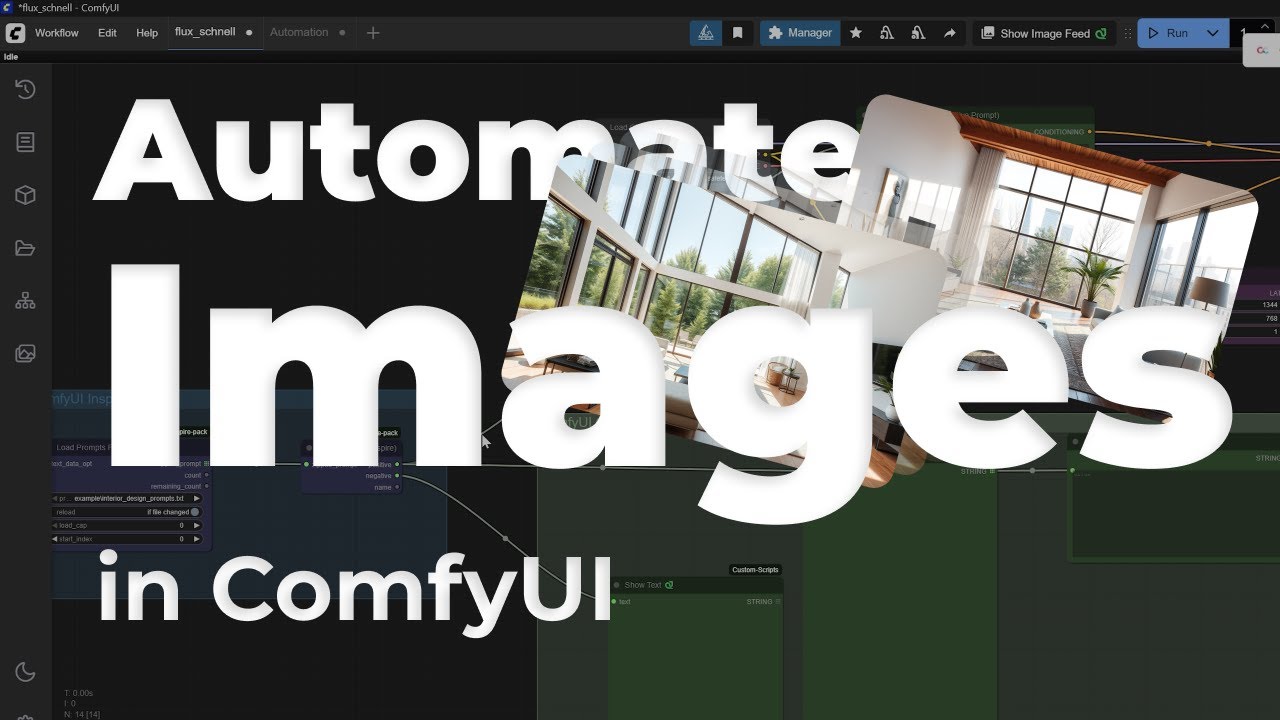
Task: Open the templates hierarchy icon in the sidebar
Action: click(x=25, y=300)
